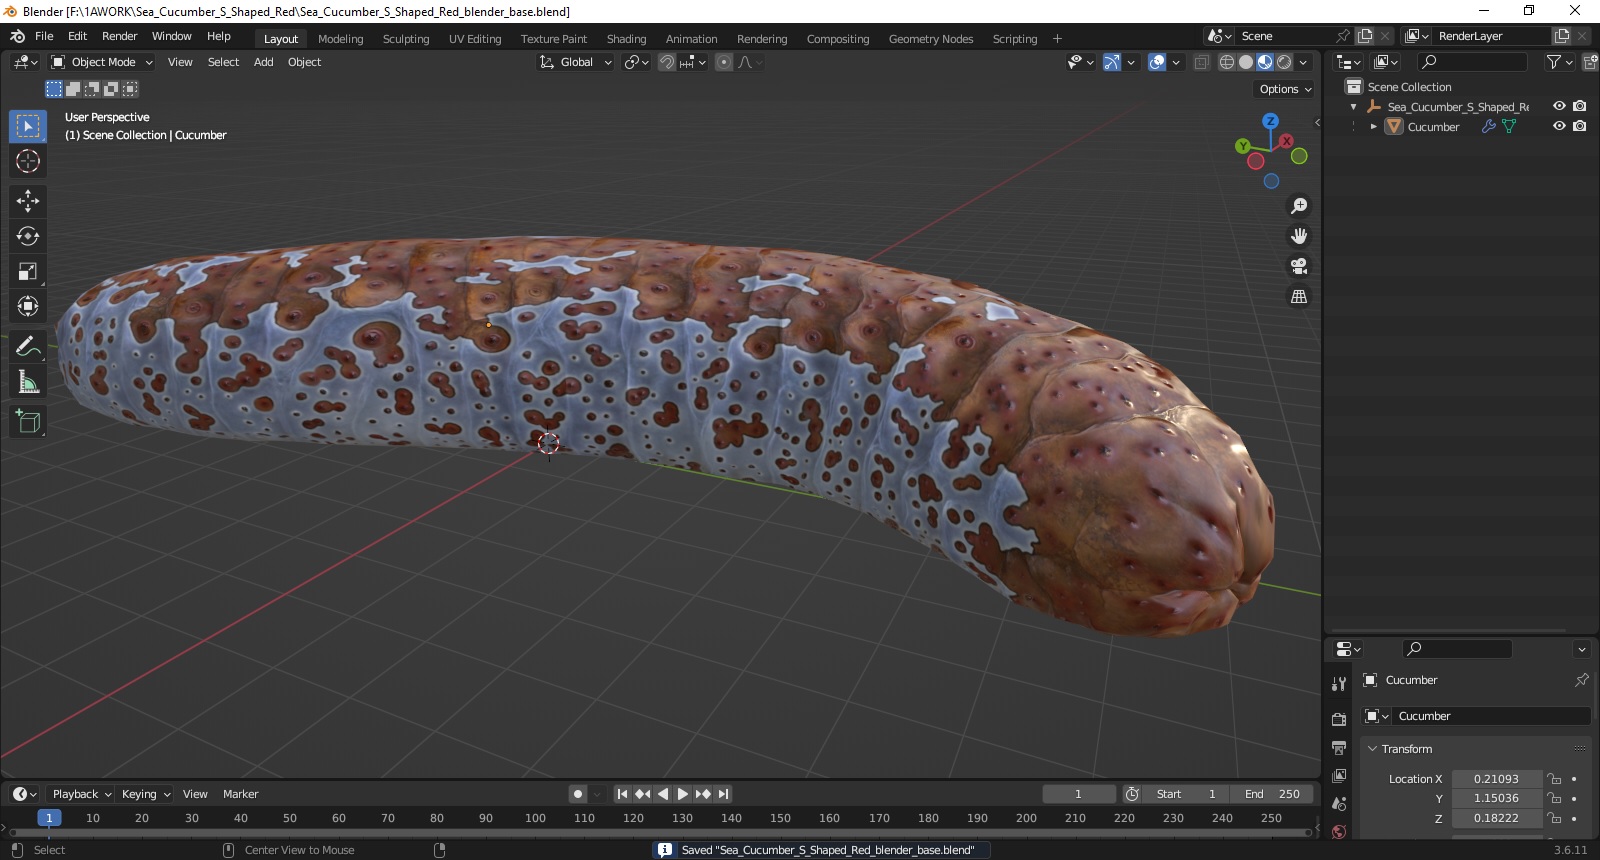This screenshot has width=1600, height=860.
Task: Open the Keying dropdown
Action: 146,794
